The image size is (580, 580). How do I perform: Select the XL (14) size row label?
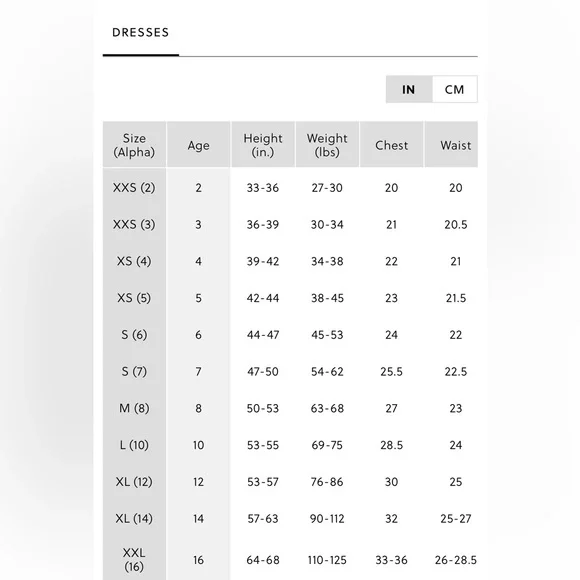(x=134, y=518)
